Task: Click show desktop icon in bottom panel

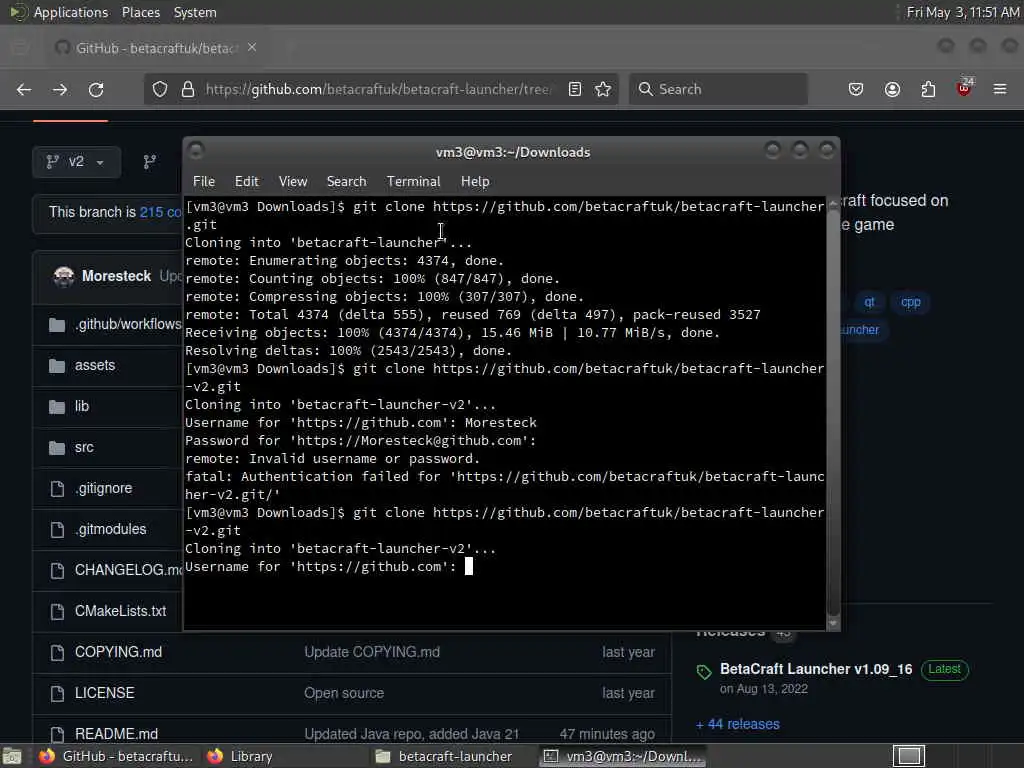Action: coord(12,756)
